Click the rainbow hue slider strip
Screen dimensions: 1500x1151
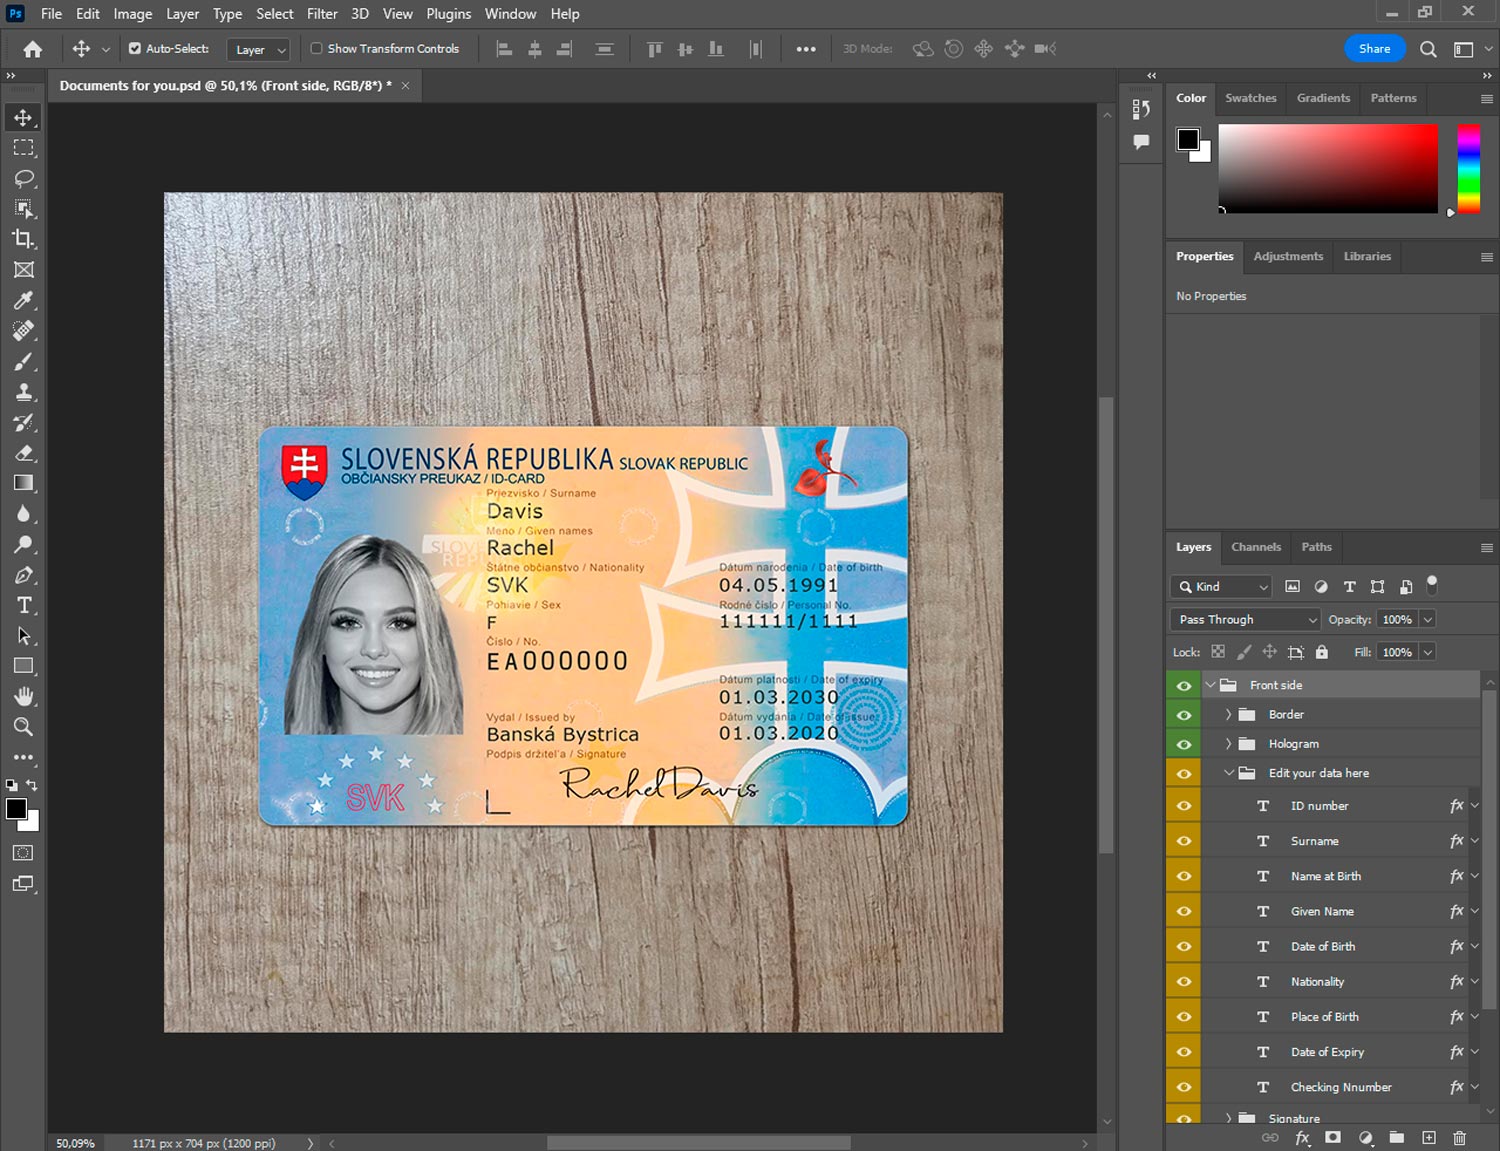click(1467, 168)
